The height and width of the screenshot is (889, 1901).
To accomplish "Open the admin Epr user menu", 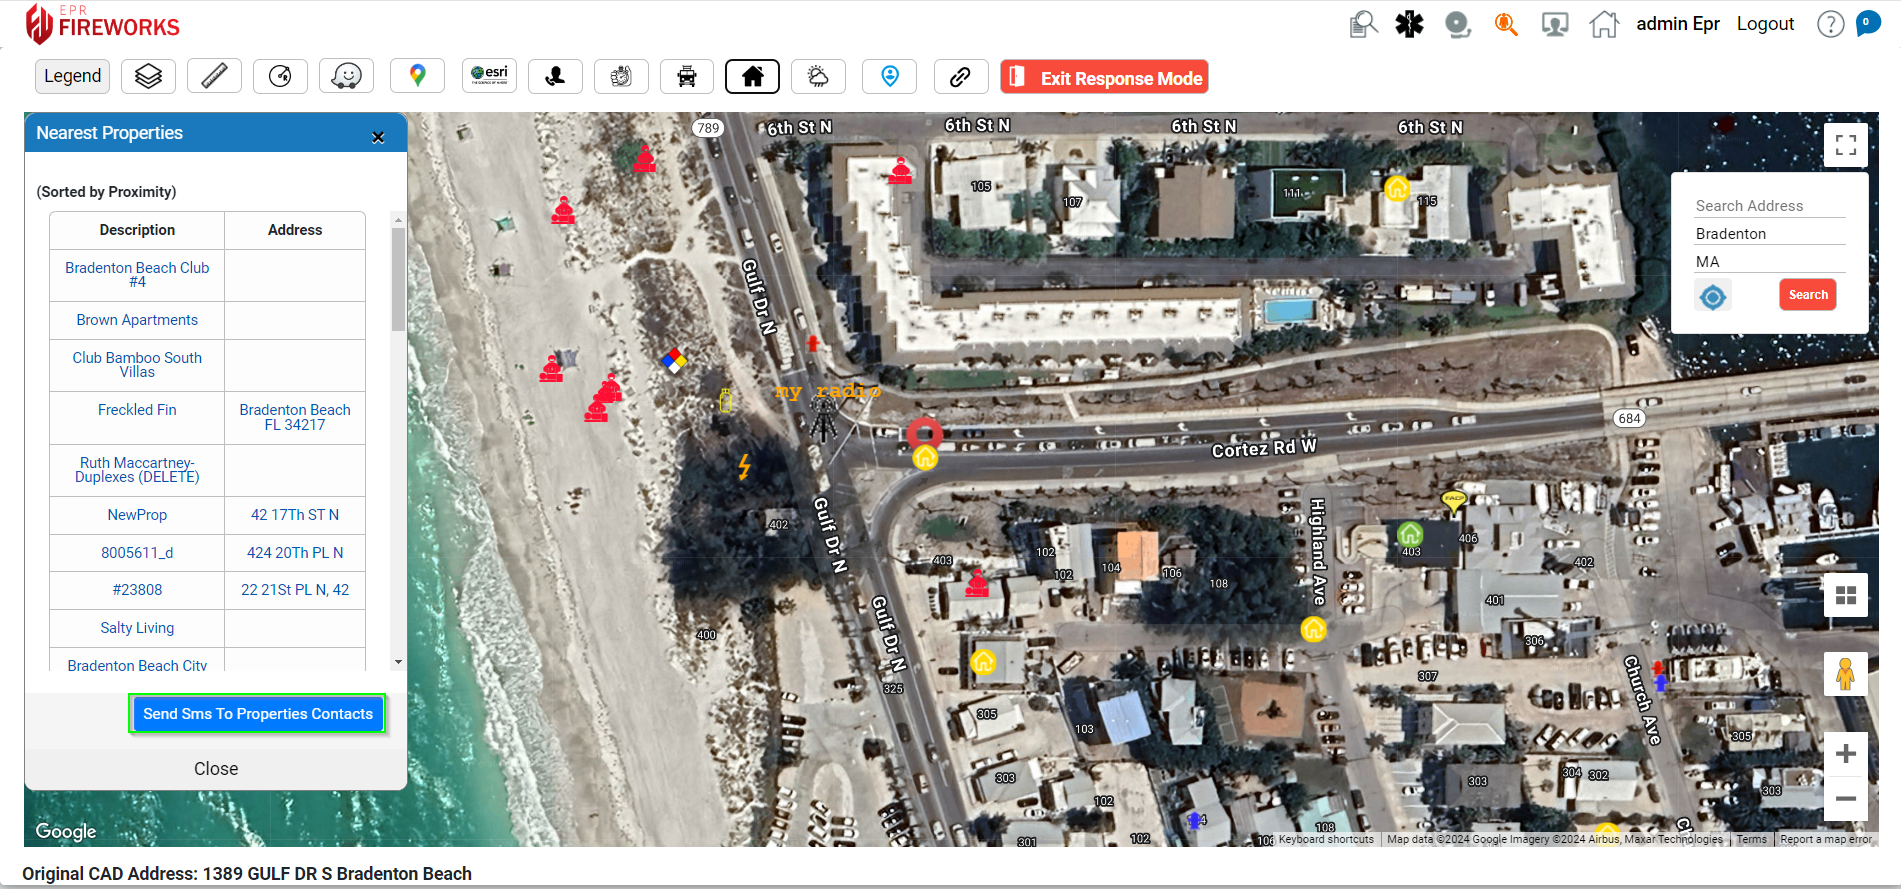I will 1677,24.
